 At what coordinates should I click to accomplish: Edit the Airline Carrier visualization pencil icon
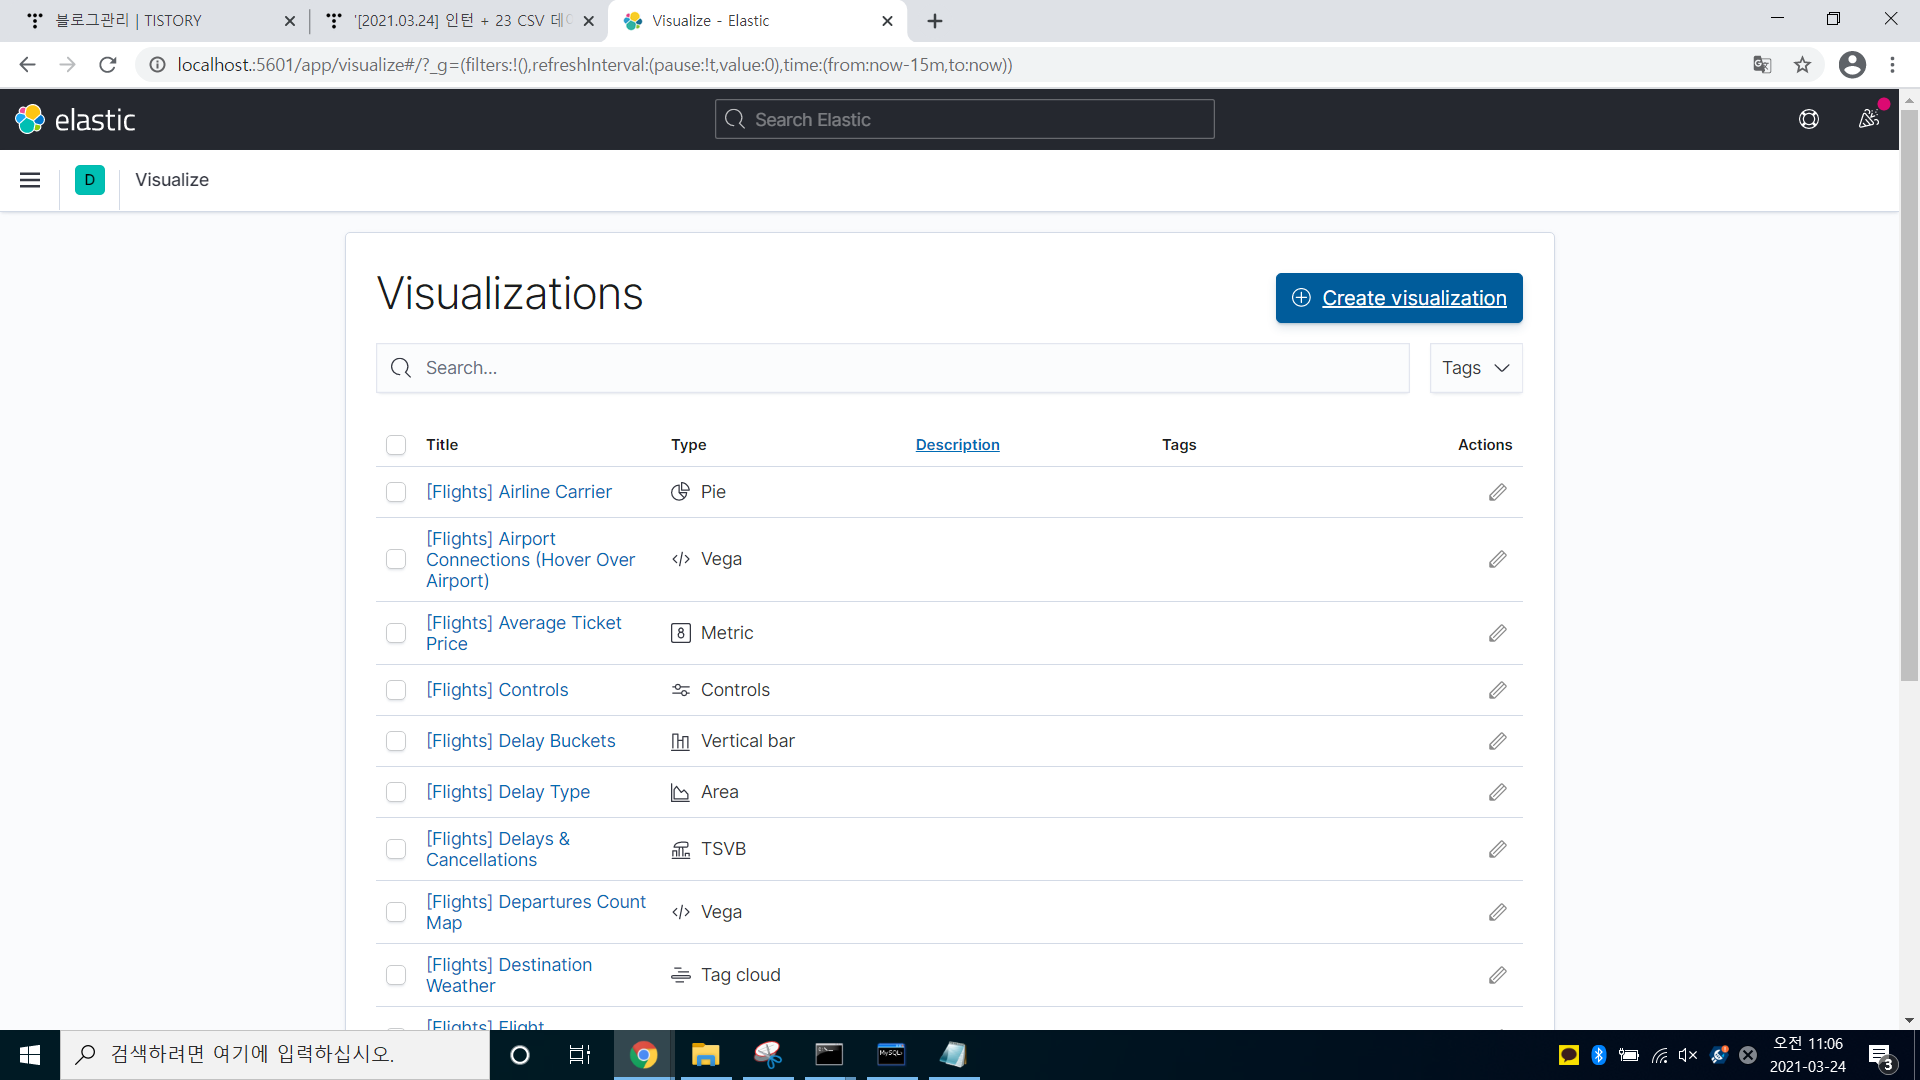1497,492
